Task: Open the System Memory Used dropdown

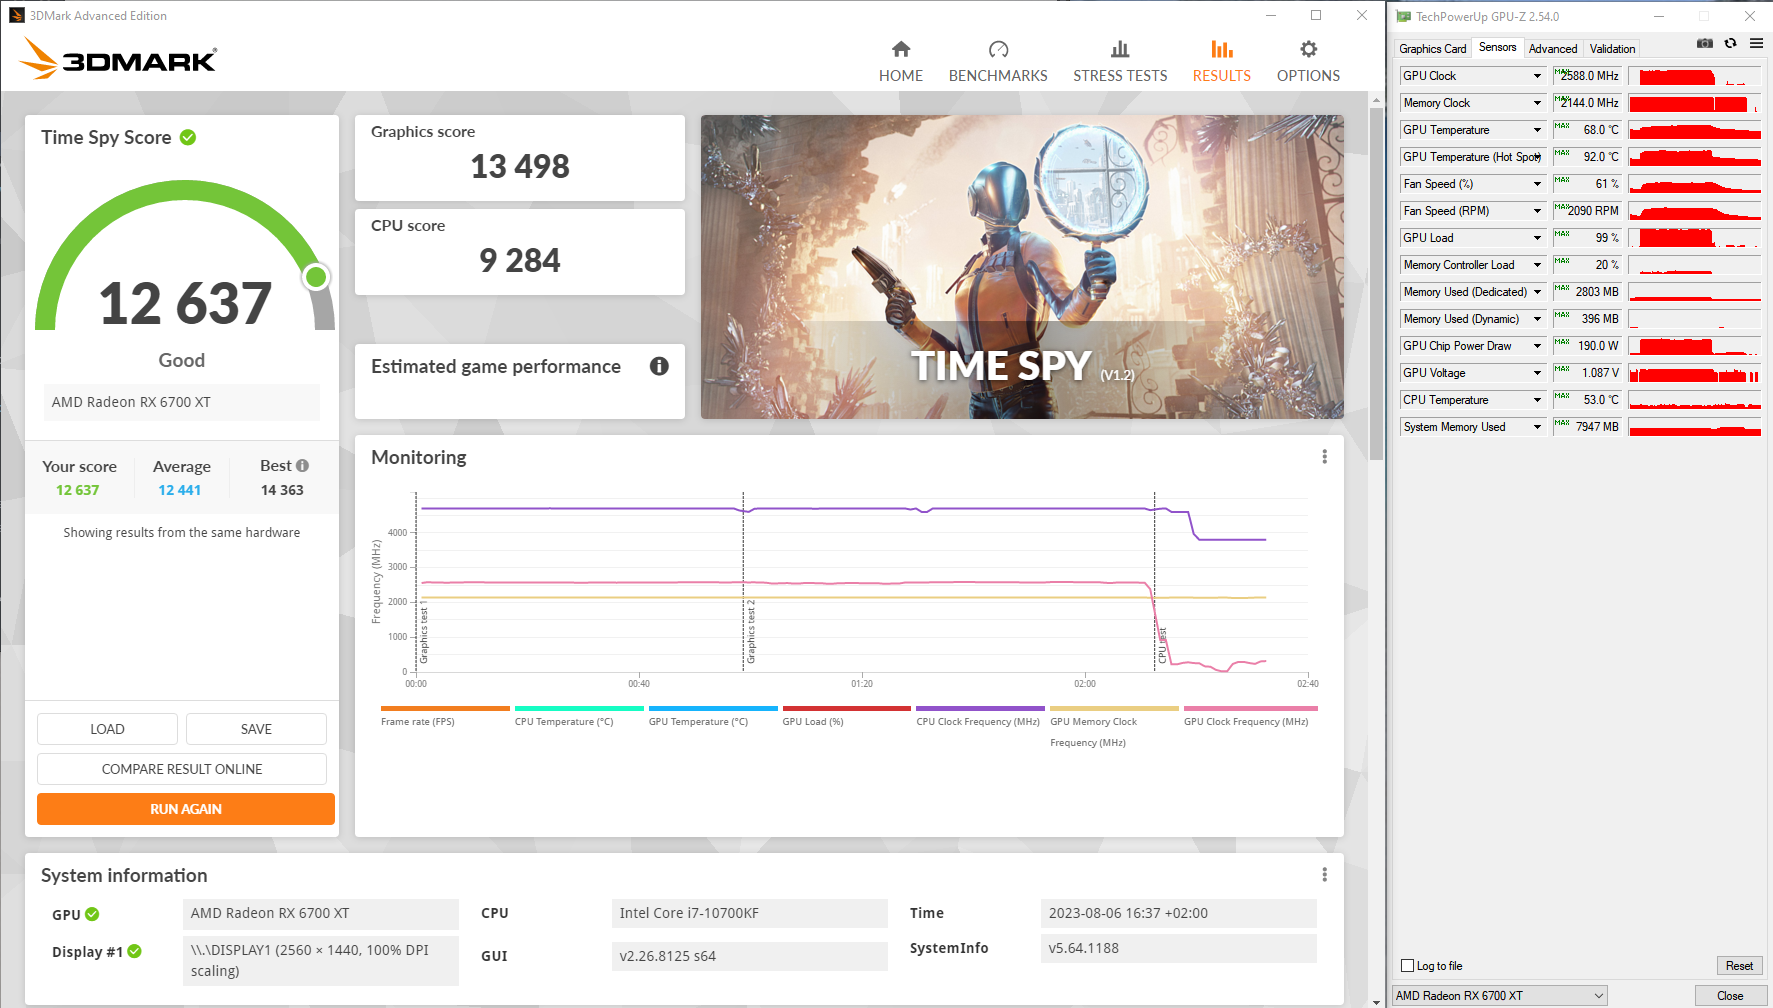Action: click(x=1537, y=427)
